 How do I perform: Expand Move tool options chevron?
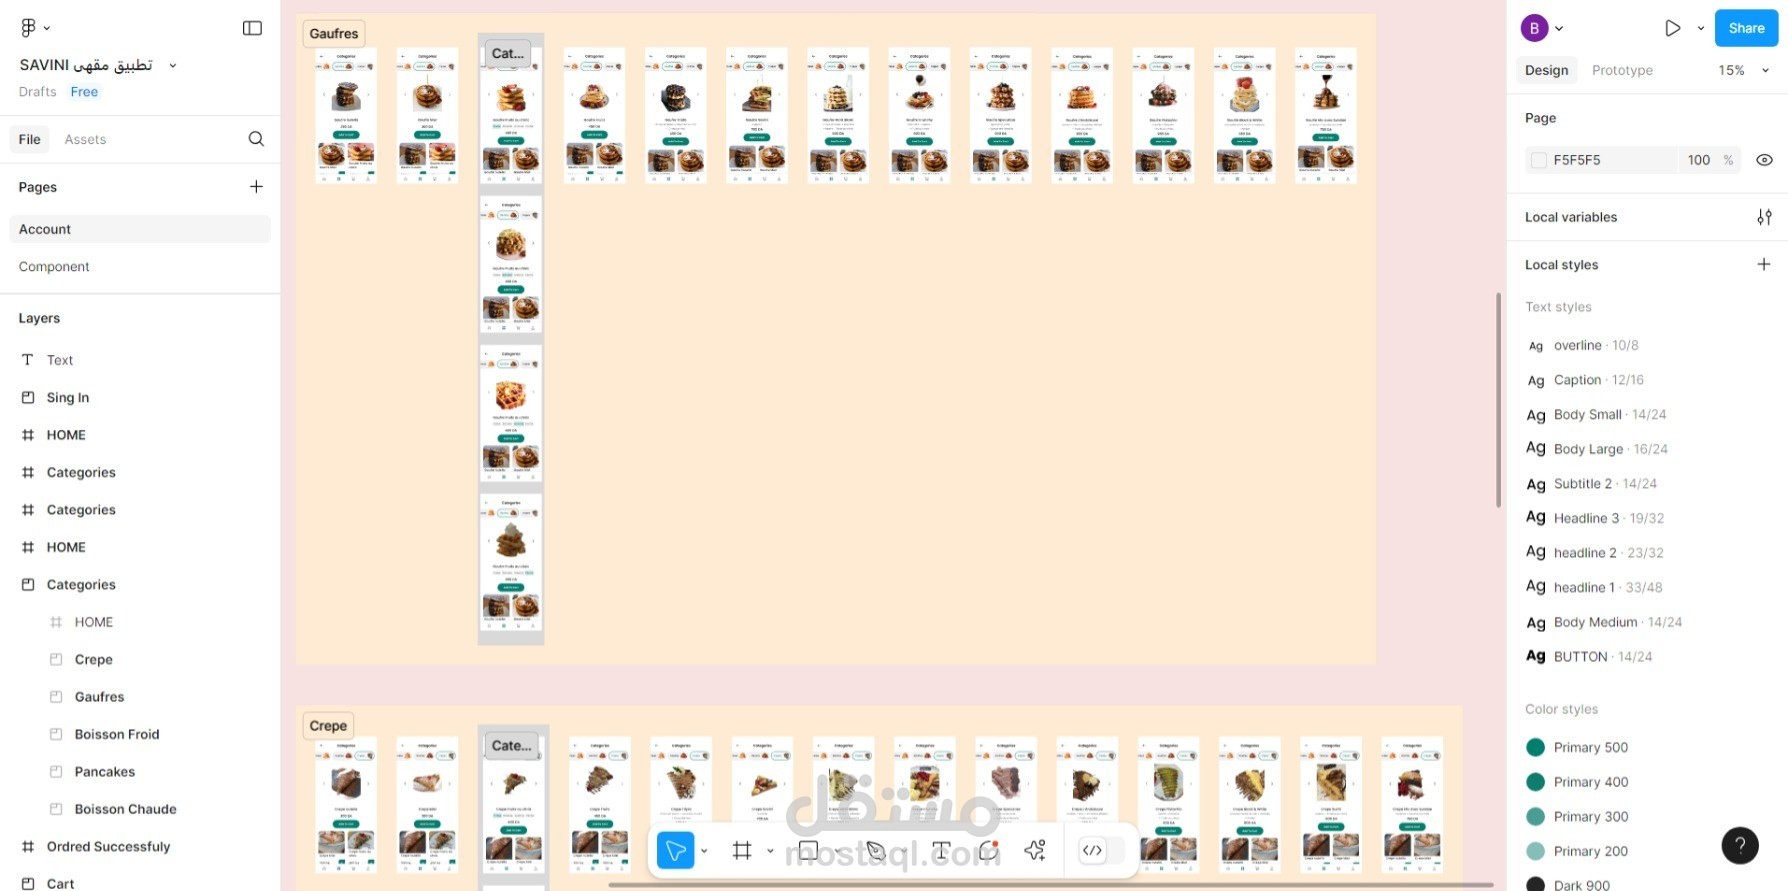pos(704,851)
